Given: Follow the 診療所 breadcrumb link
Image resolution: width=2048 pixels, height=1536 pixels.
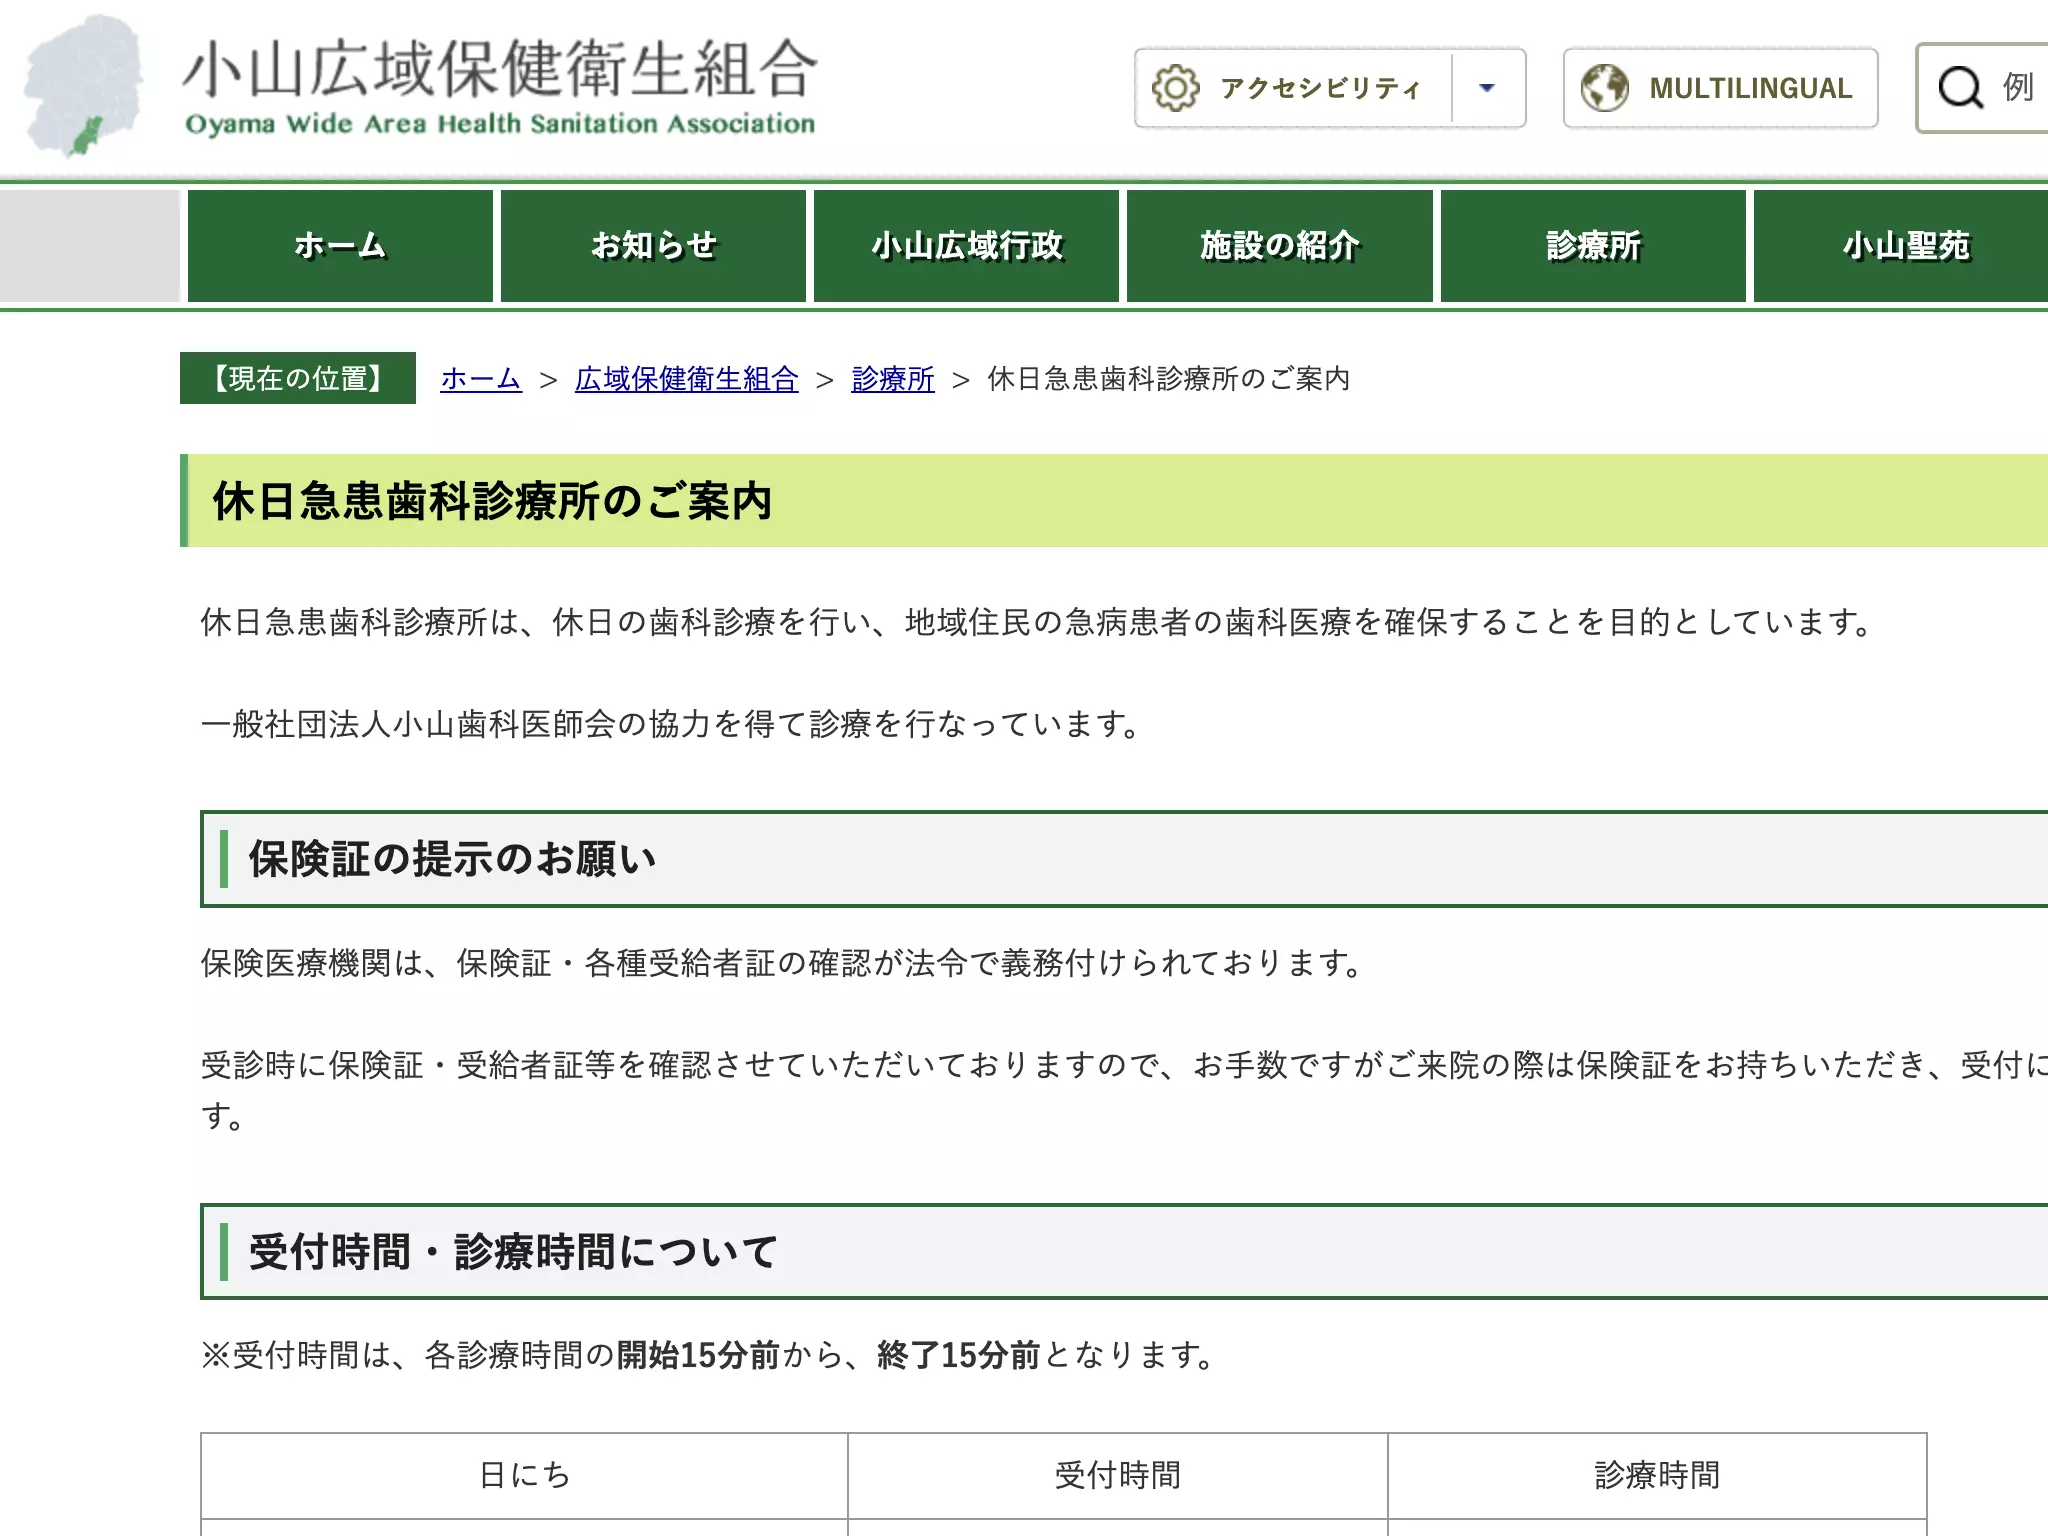Looking at the screenshot, I should pos(893,379).
